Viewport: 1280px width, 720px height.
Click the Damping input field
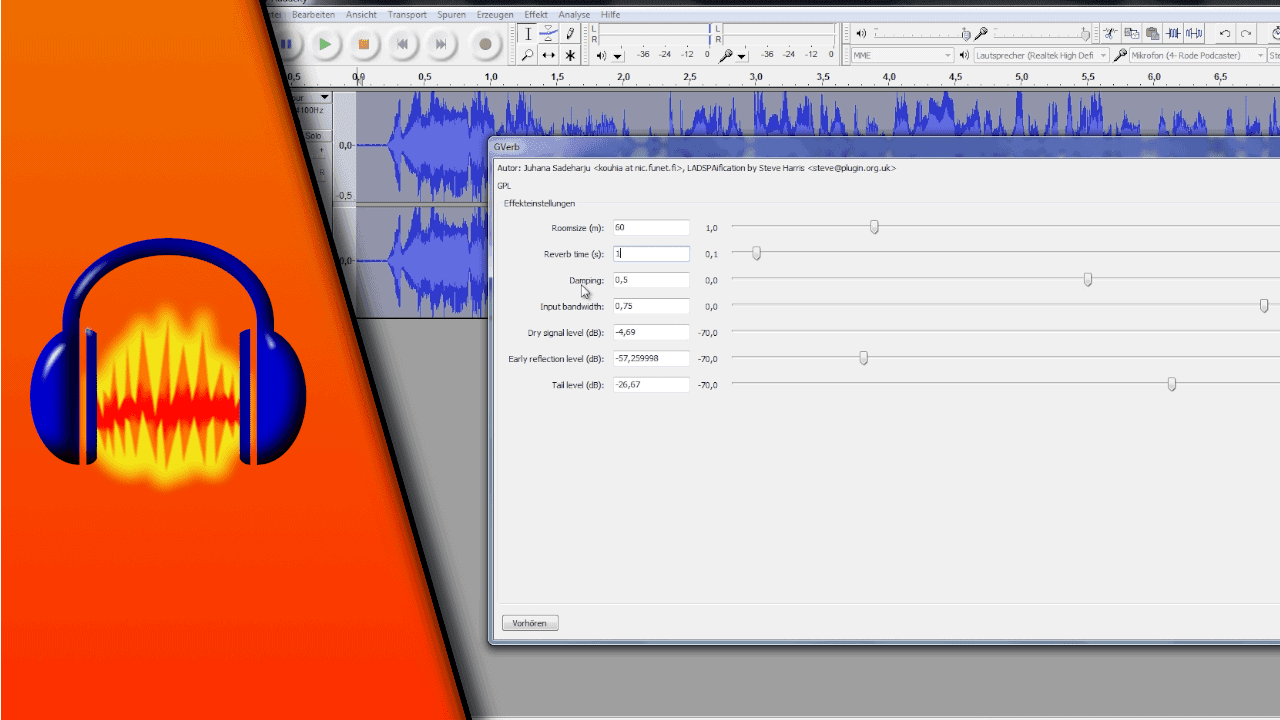651,280
